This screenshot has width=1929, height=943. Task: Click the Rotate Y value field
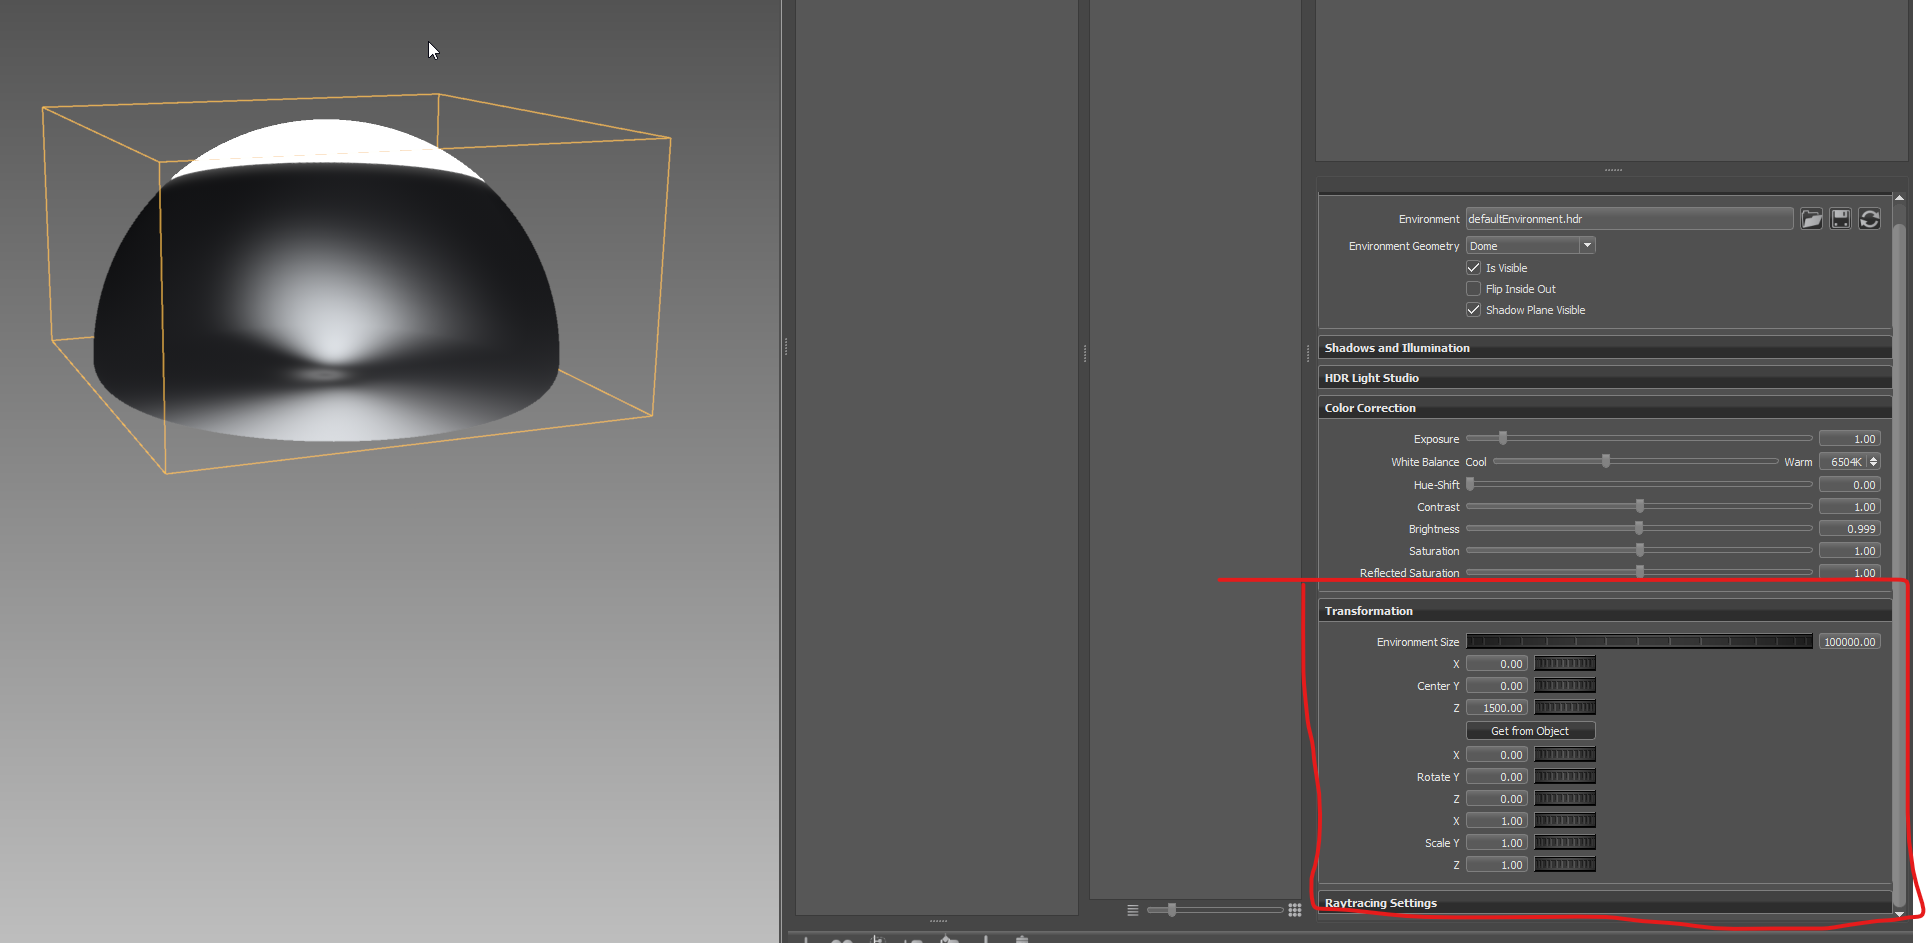[1496, 777]
